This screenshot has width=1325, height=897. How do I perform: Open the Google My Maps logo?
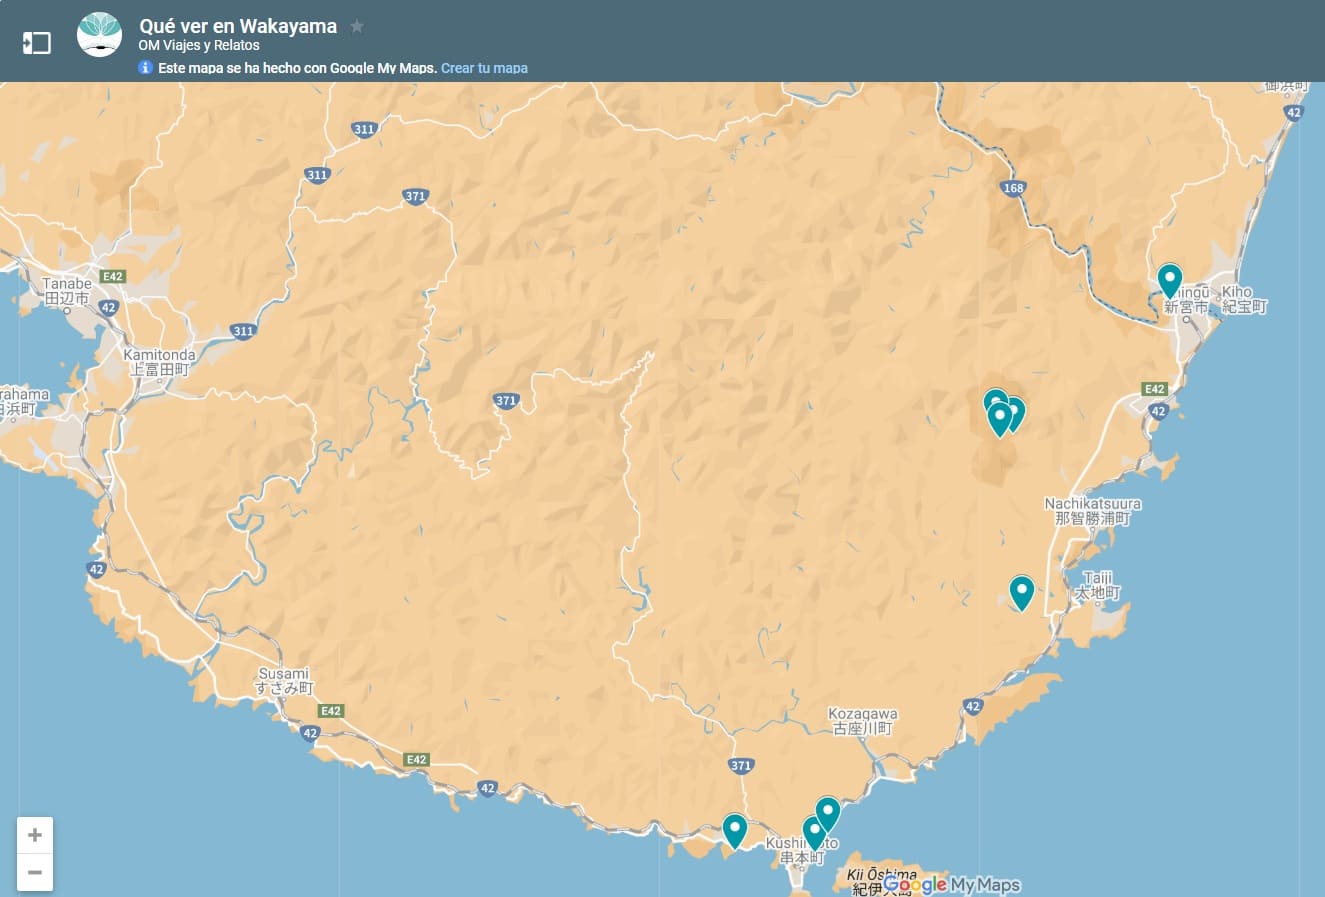click(x=952, y=885)
